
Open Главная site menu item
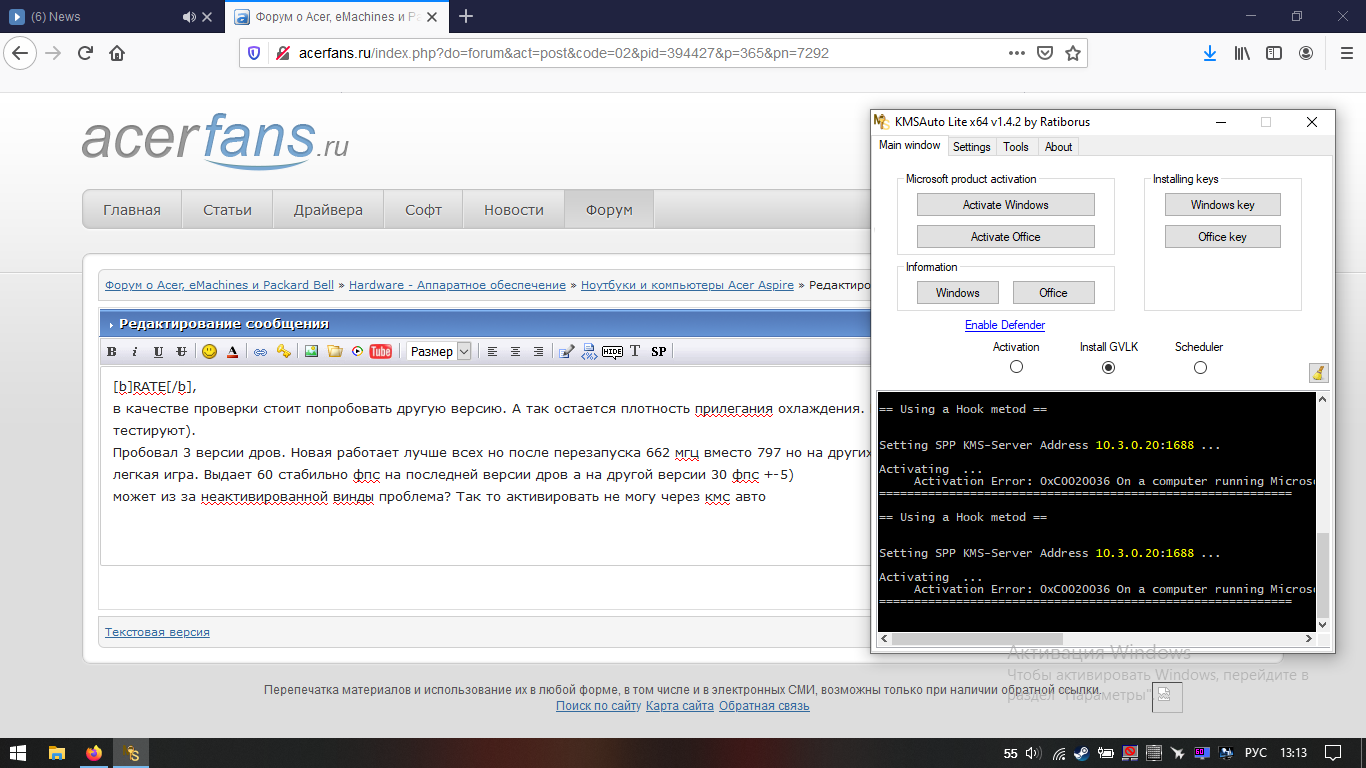point(132,210)
